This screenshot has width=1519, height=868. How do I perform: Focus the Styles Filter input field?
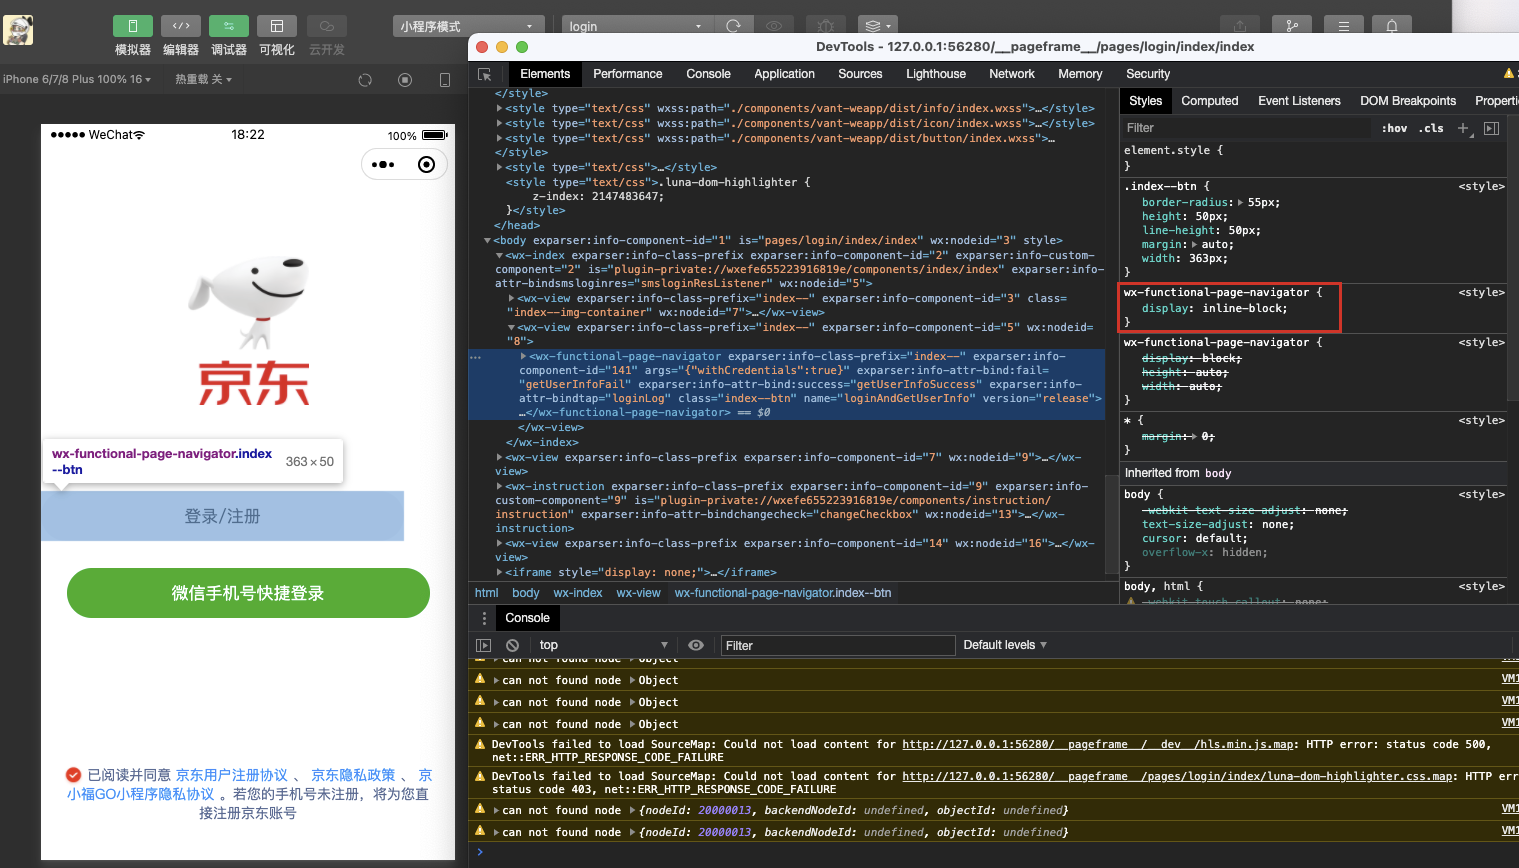(x=1246, y=128)
